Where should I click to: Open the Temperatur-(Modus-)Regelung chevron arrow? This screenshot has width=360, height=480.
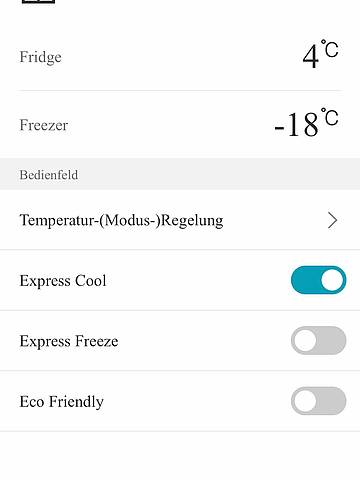332,220
